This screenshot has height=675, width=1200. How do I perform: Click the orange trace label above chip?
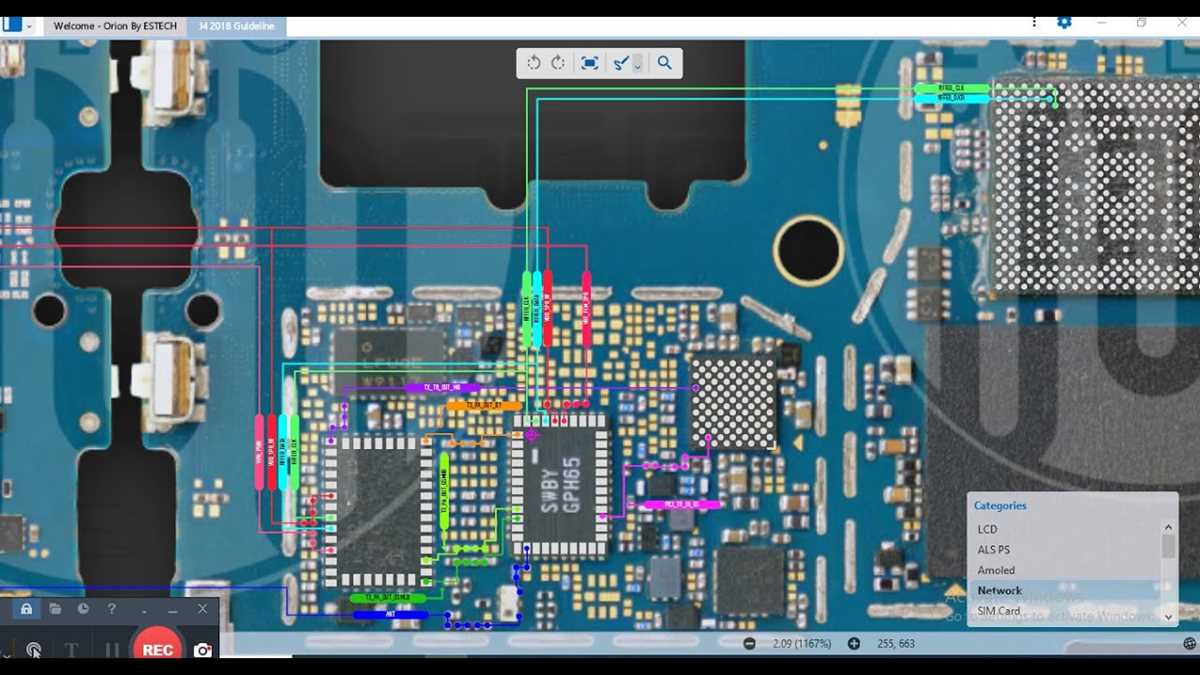483,406
